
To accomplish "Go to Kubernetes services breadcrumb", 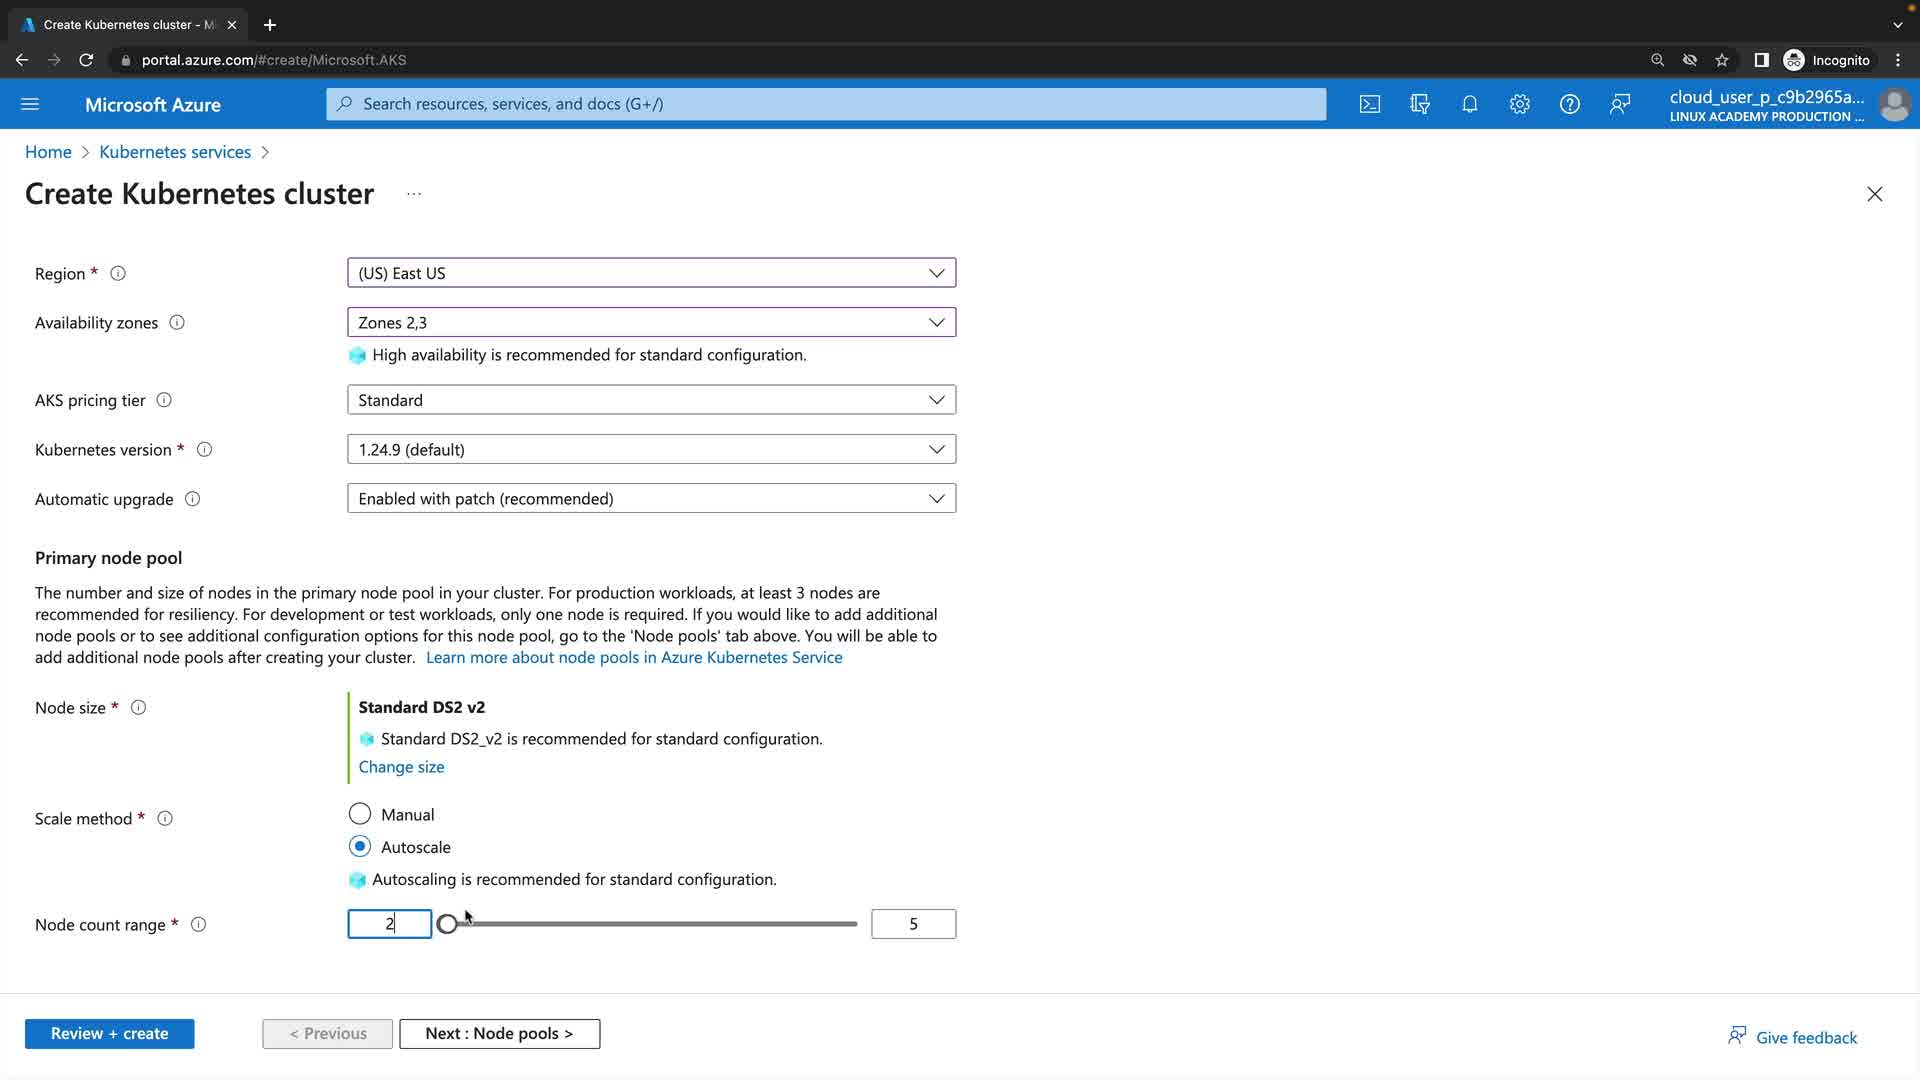I will click(x=175, y=152).
